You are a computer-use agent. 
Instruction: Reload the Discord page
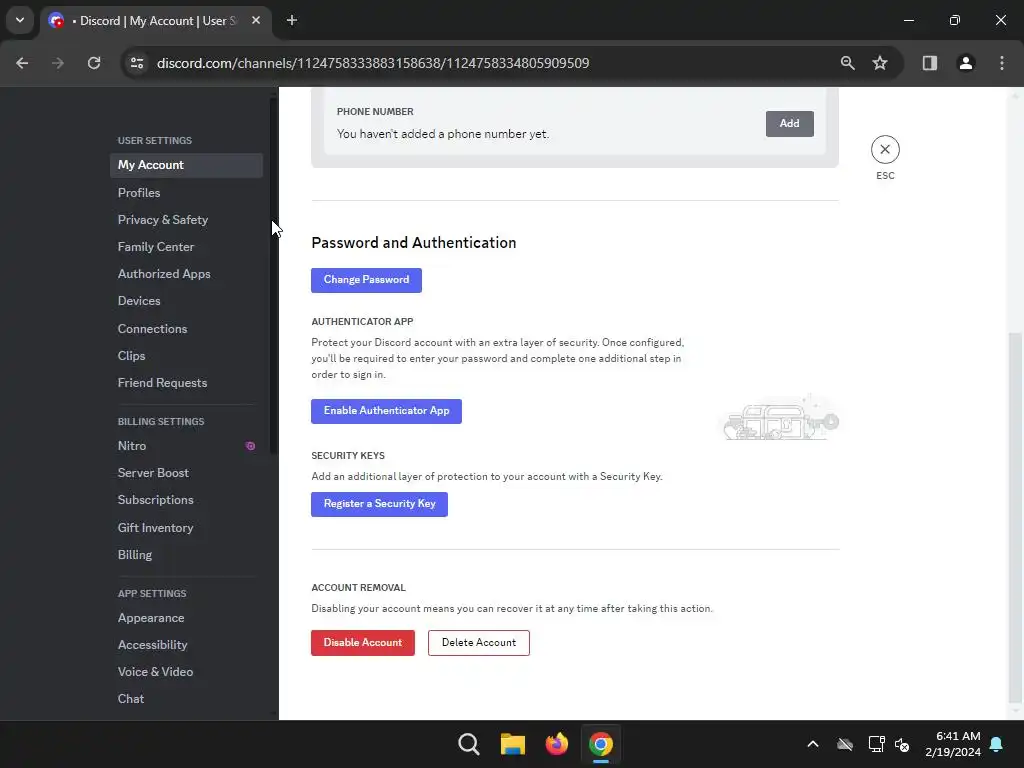94,63
